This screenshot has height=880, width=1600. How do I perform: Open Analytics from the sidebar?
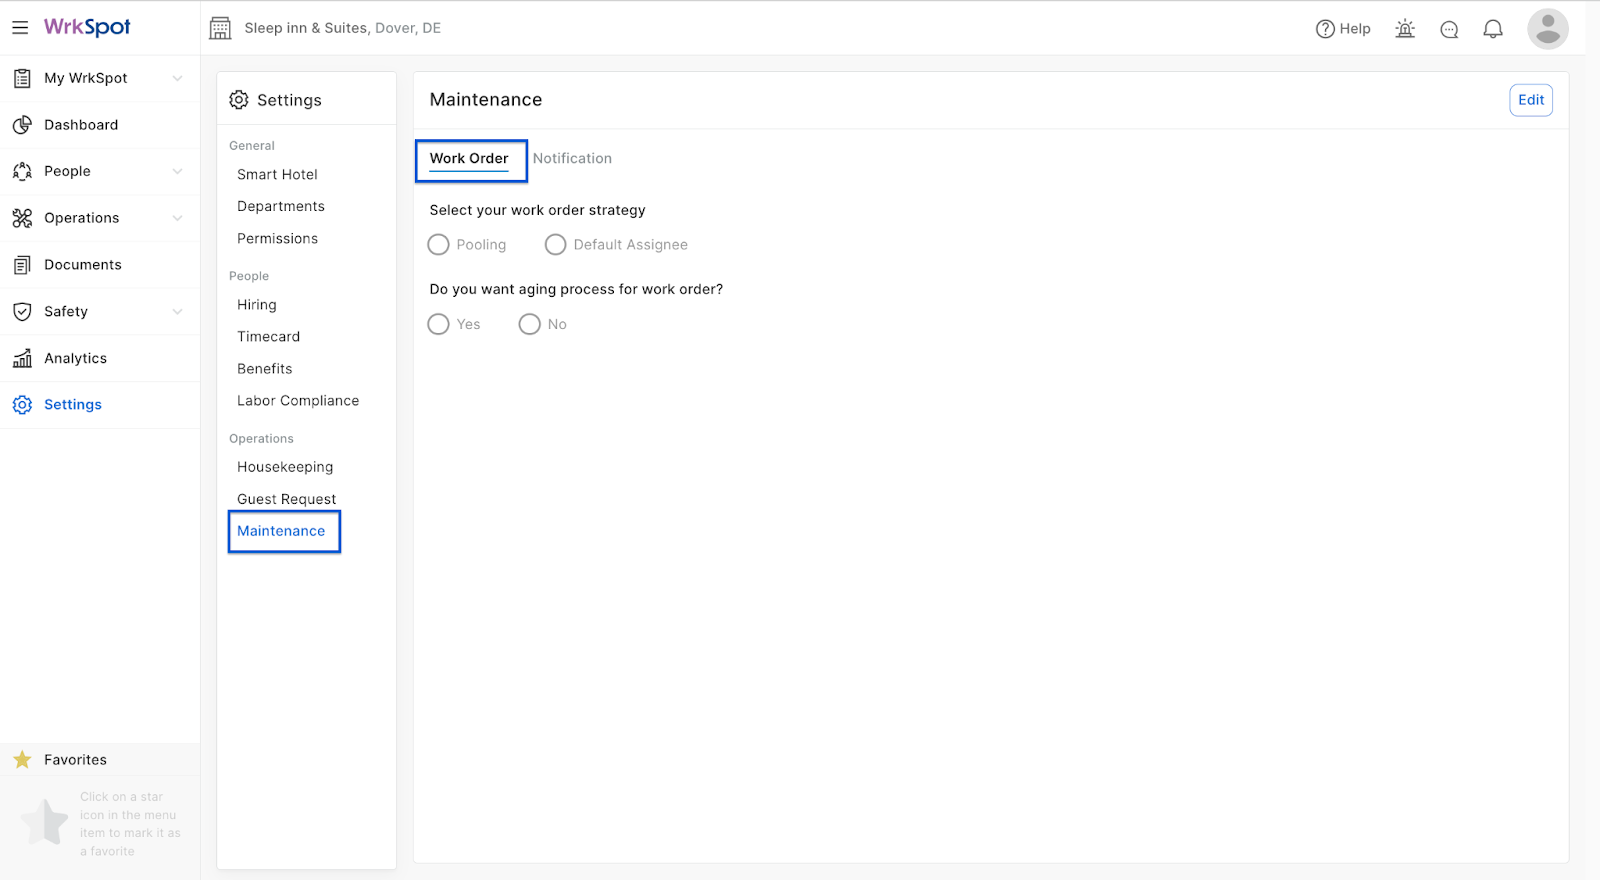[75, 358]
